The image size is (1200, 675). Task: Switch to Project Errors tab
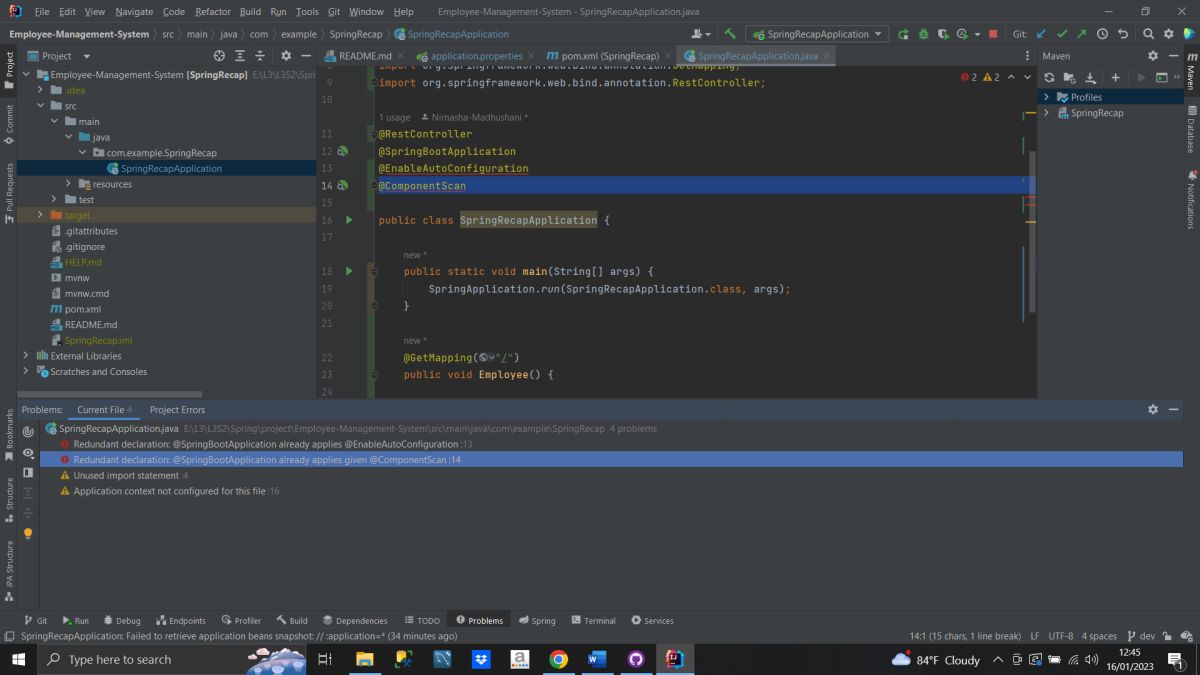[x=177, y=409]
